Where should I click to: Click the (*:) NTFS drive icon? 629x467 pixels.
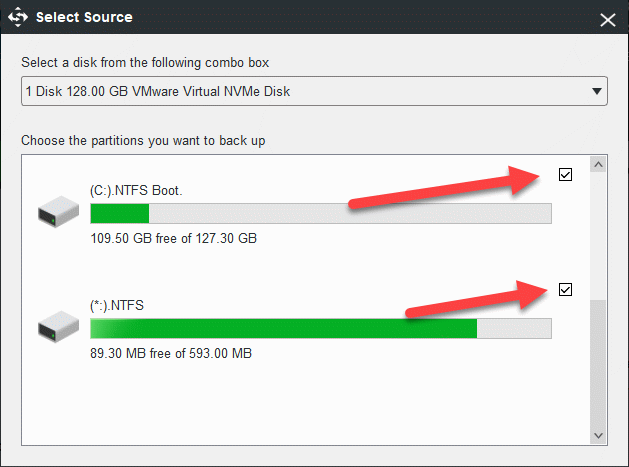point(58,325)
